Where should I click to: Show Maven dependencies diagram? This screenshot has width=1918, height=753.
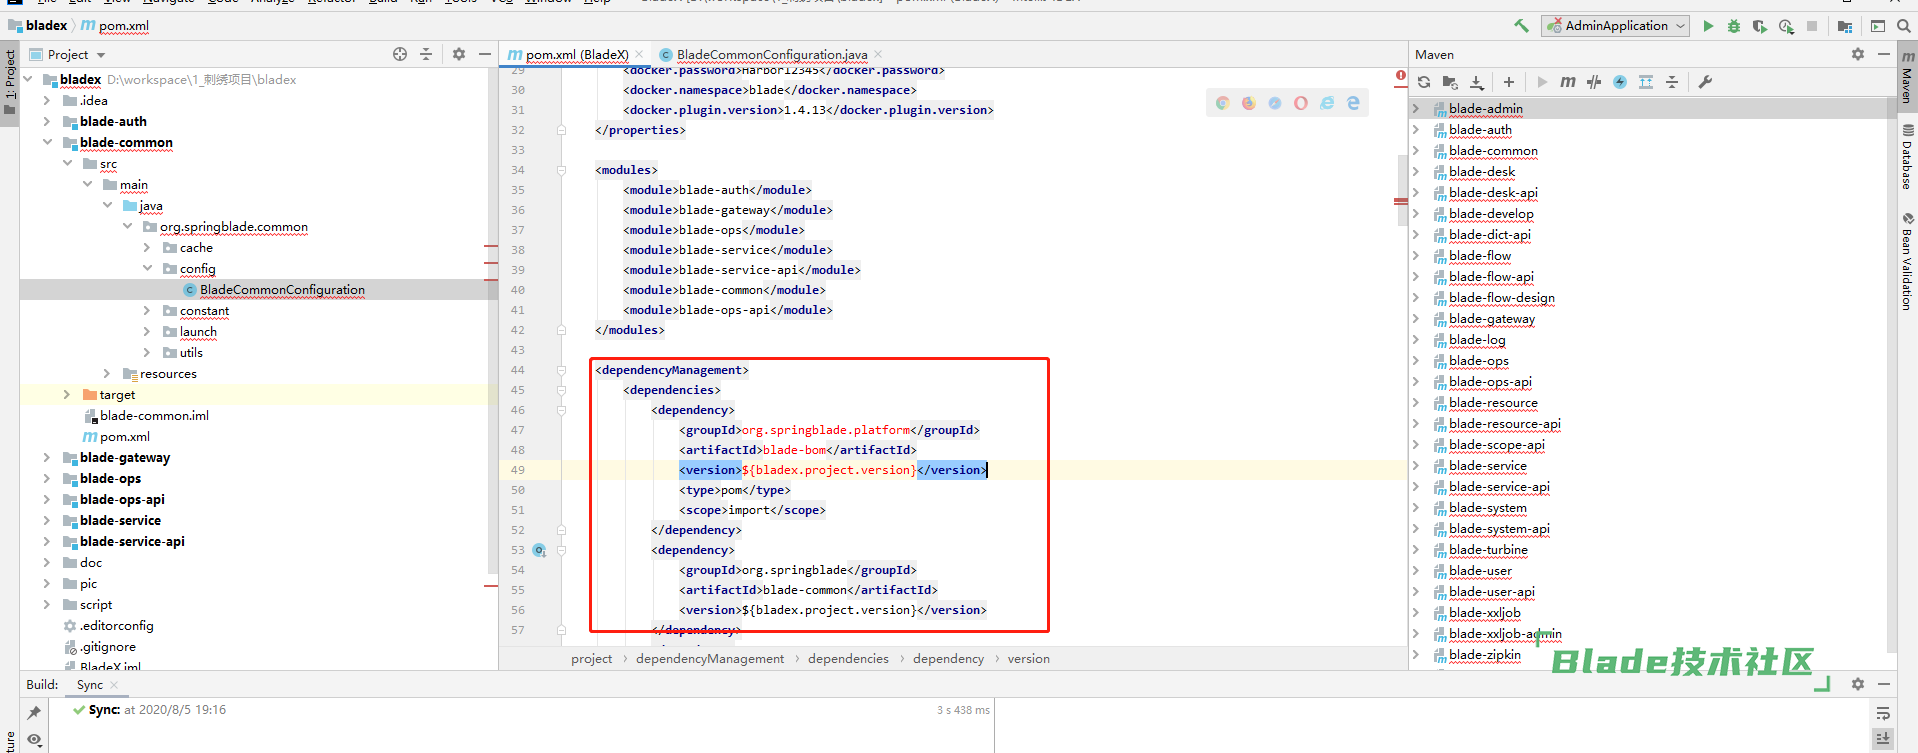pyautogui.click(x=1646, y=82)
